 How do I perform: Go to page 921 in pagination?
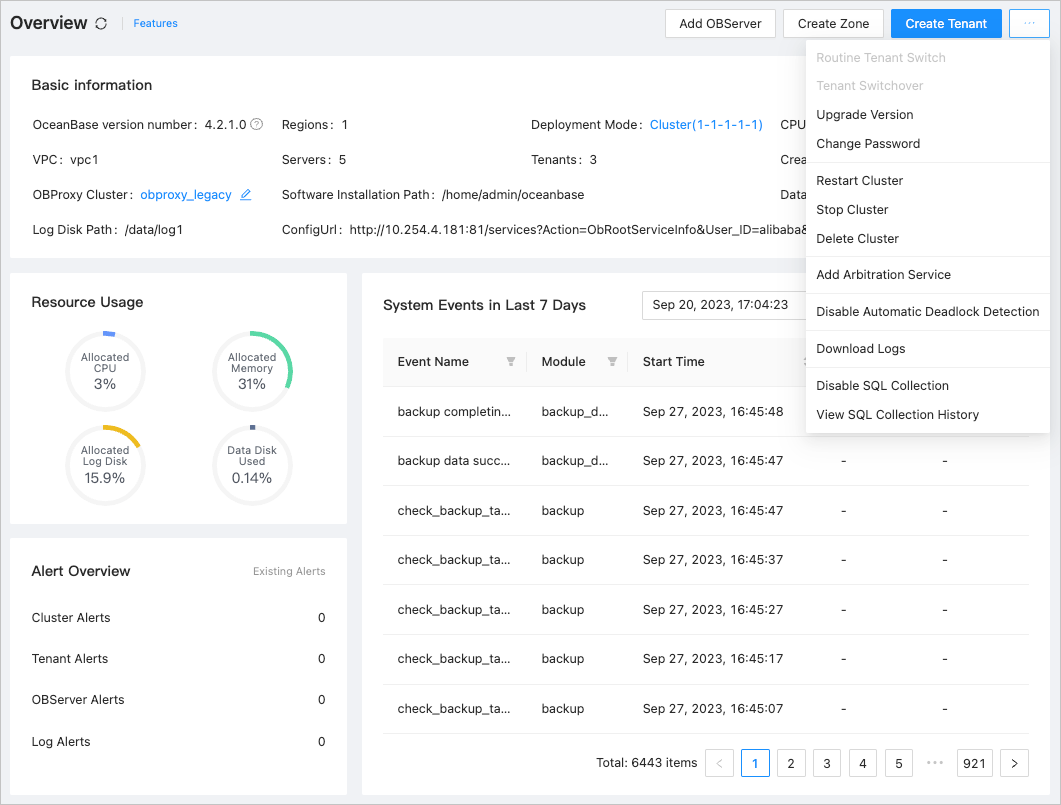click(x=974, y=764)
